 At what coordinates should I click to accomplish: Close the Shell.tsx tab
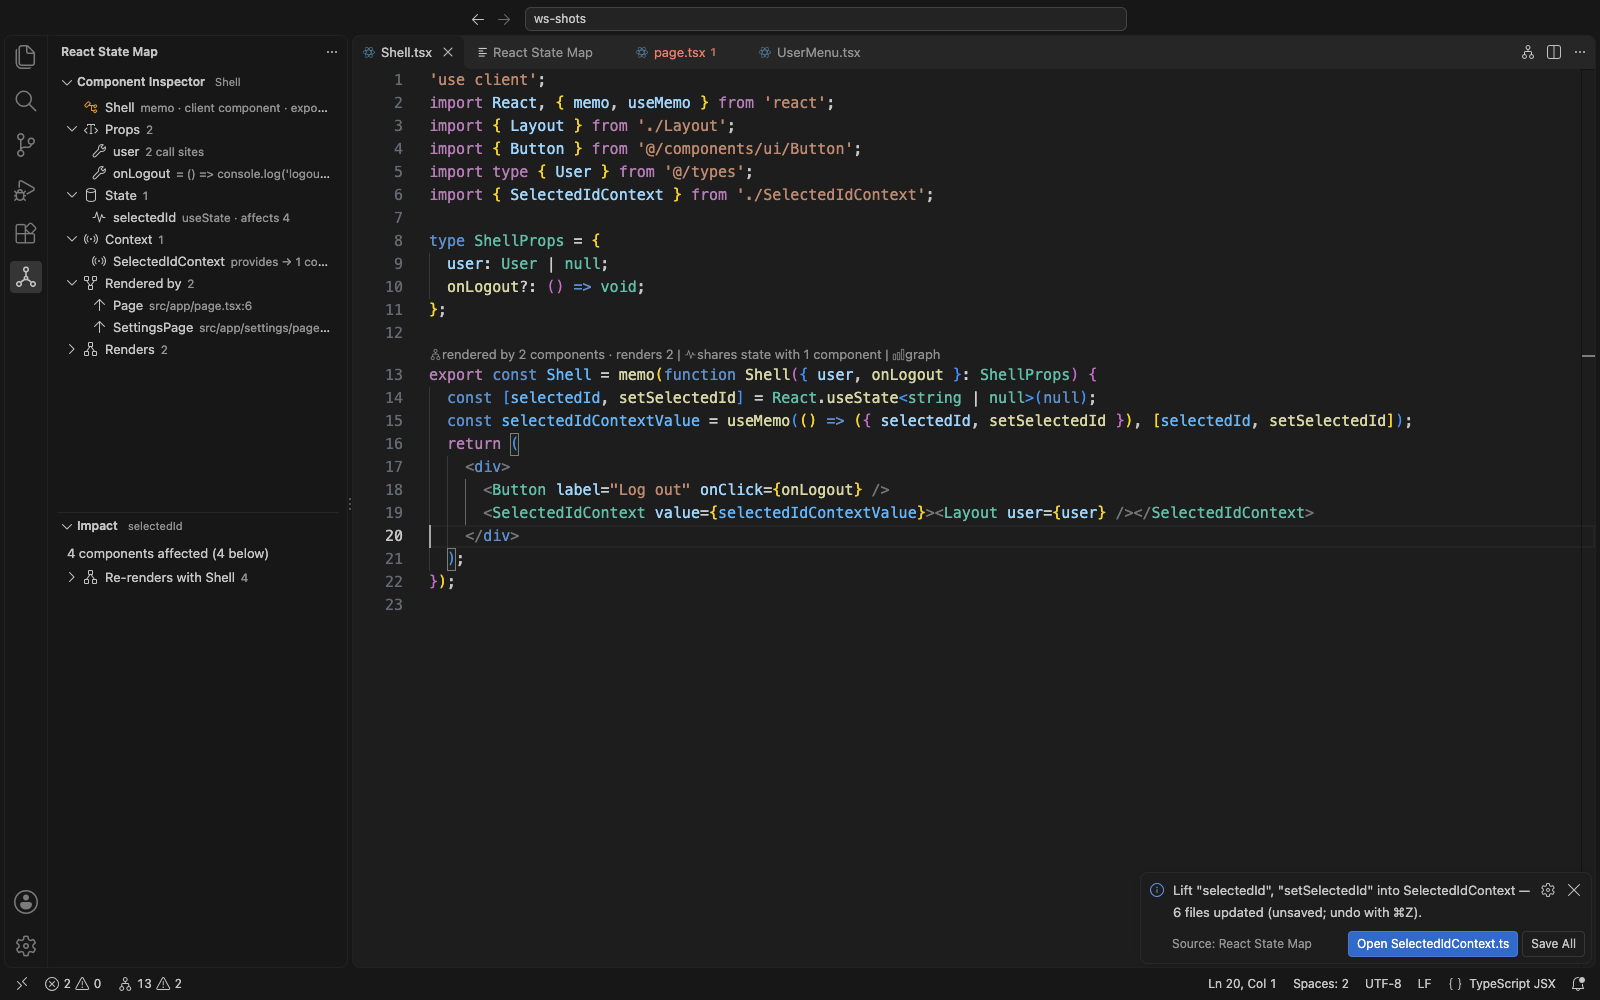448,52
